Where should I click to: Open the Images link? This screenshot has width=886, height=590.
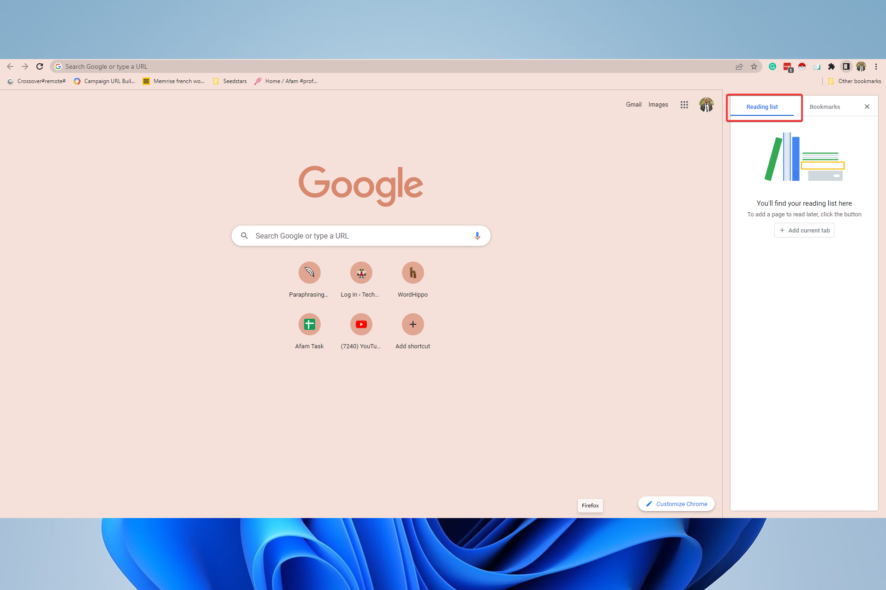coord(658,105)
